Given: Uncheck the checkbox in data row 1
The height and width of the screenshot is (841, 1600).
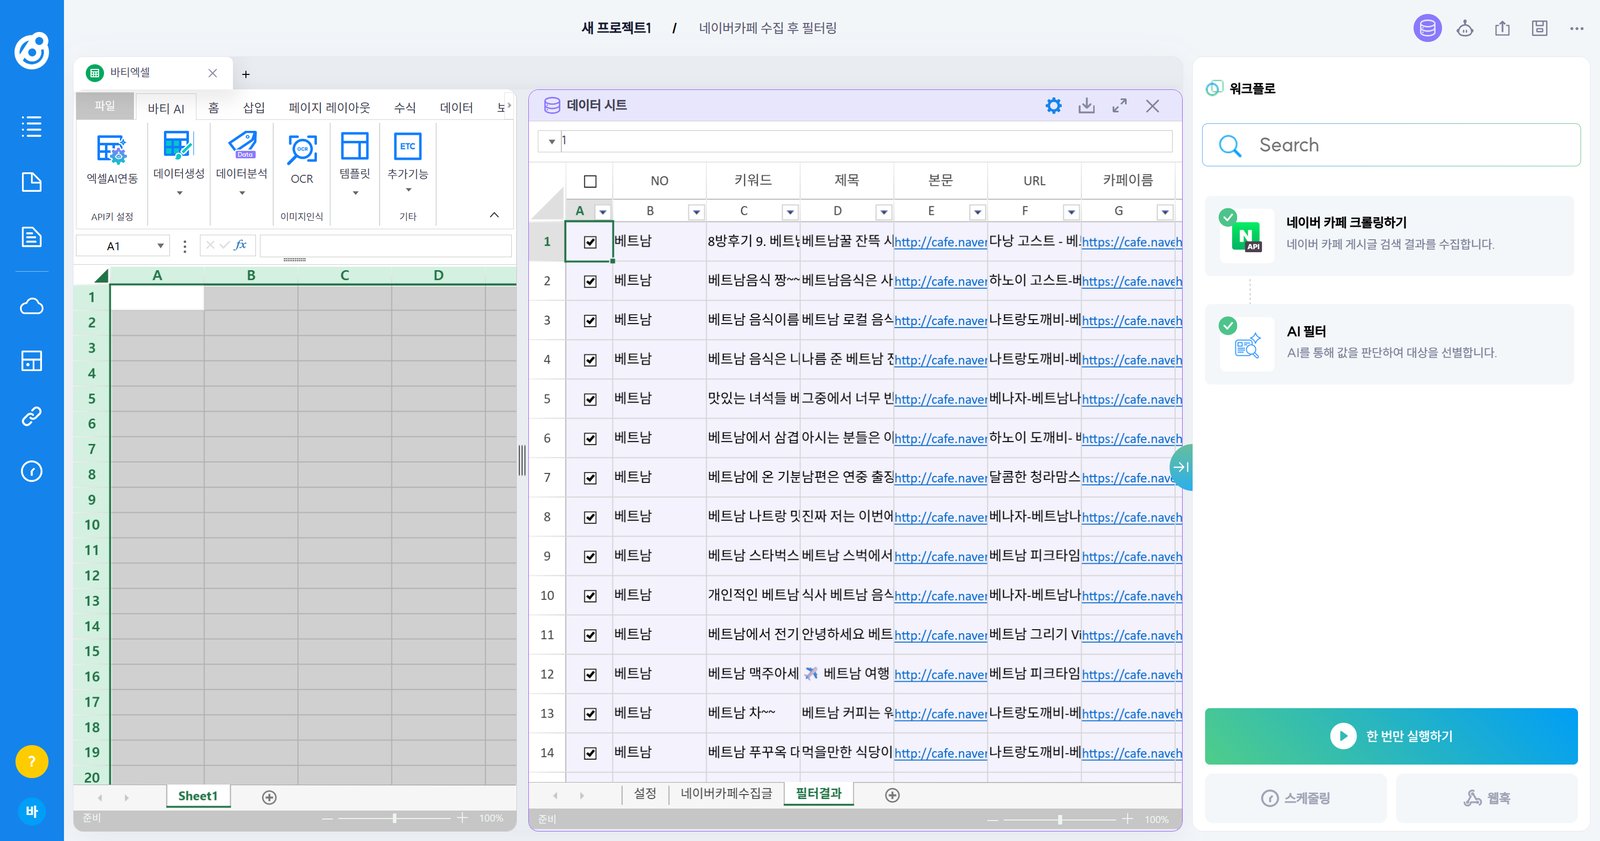Looking at the screenshot, I should click(x=590, y=242).
